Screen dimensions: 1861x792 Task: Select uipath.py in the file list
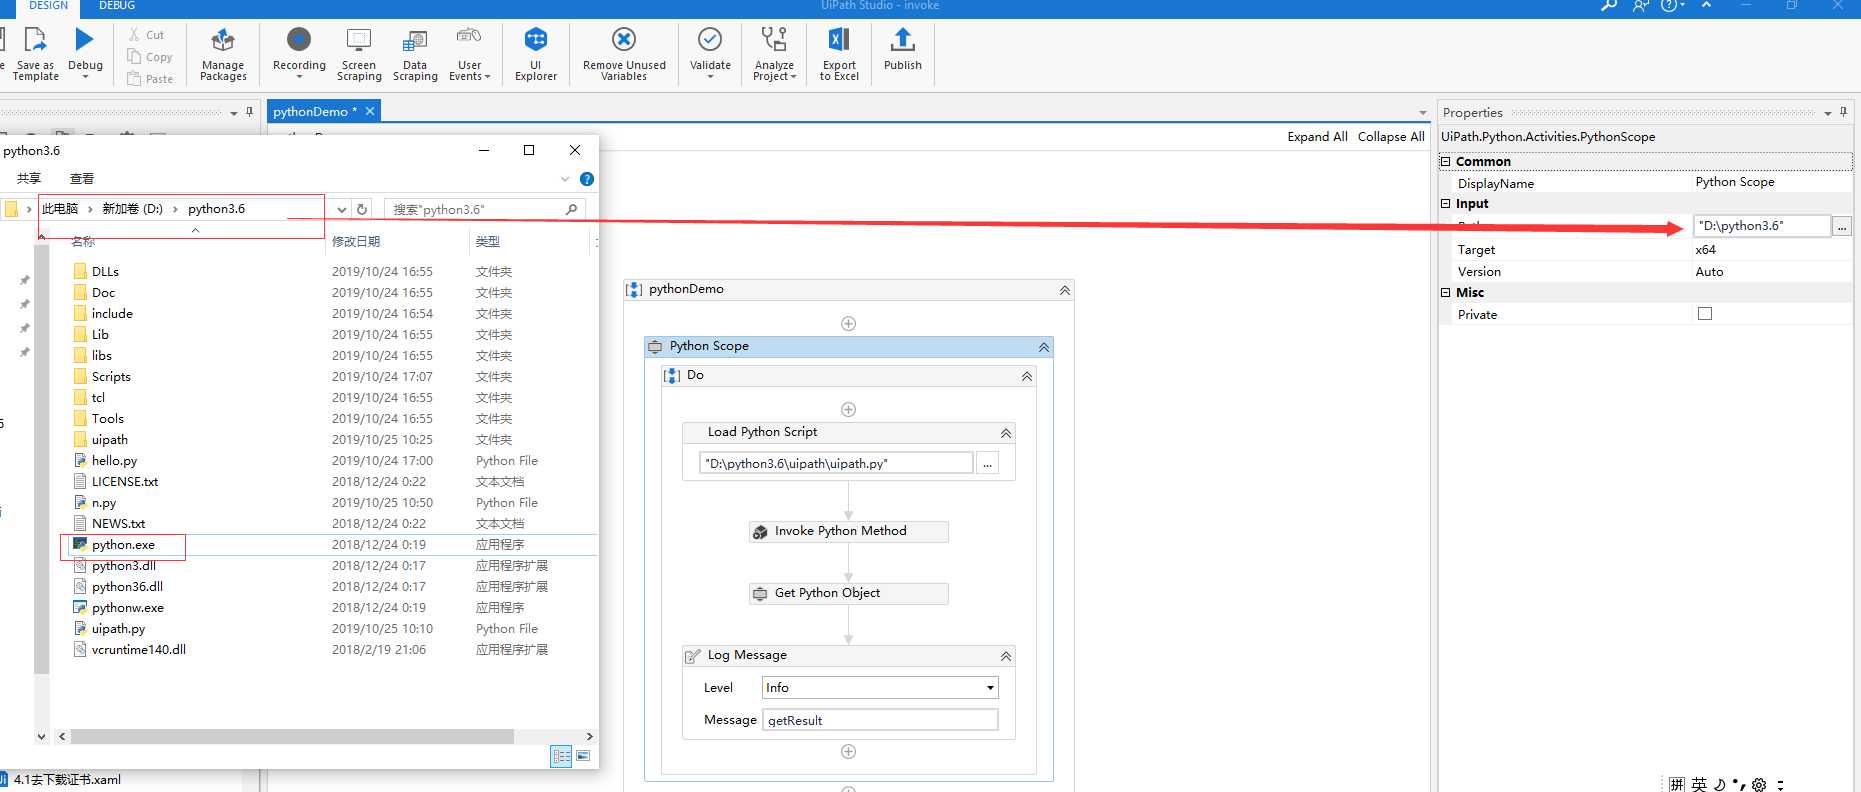118,629
